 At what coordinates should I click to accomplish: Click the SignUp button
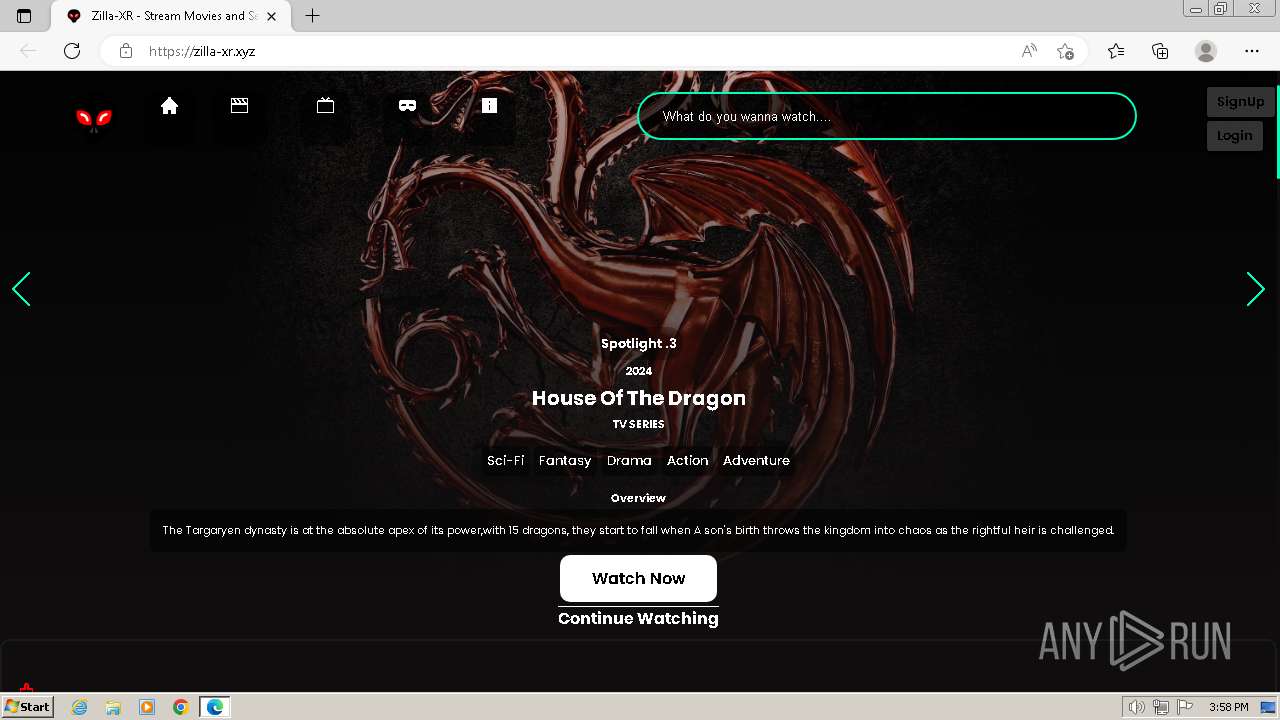(x=1240, y=102)
